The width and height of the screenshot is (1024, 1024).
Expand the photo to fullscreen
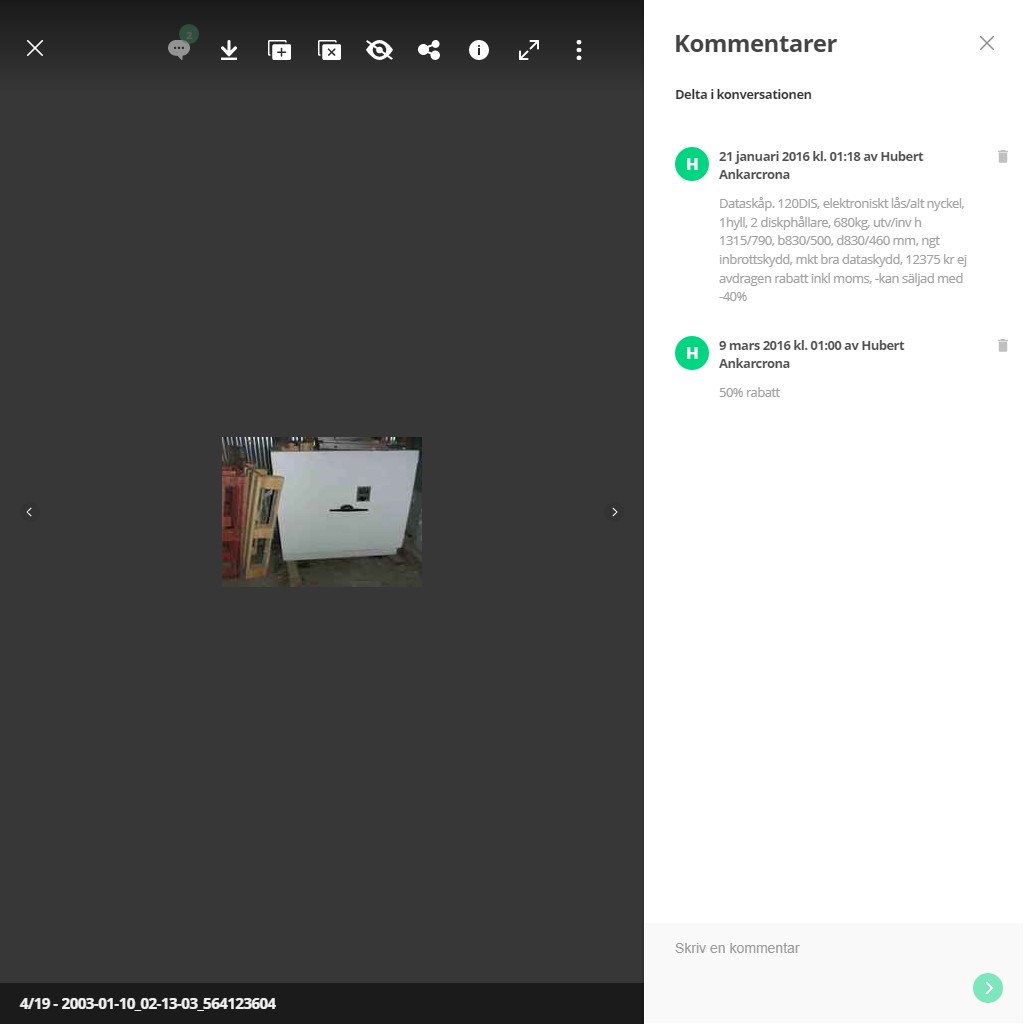529,50
